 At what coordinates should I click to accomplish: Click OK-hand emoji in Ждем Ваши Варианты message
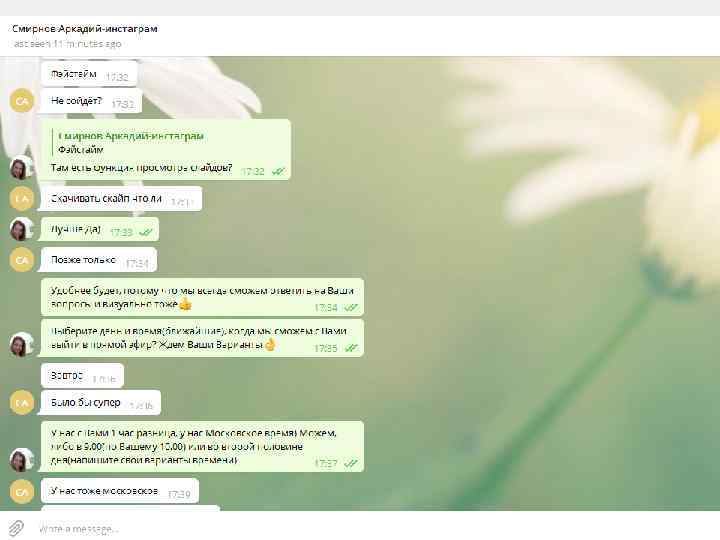(270, 344)
